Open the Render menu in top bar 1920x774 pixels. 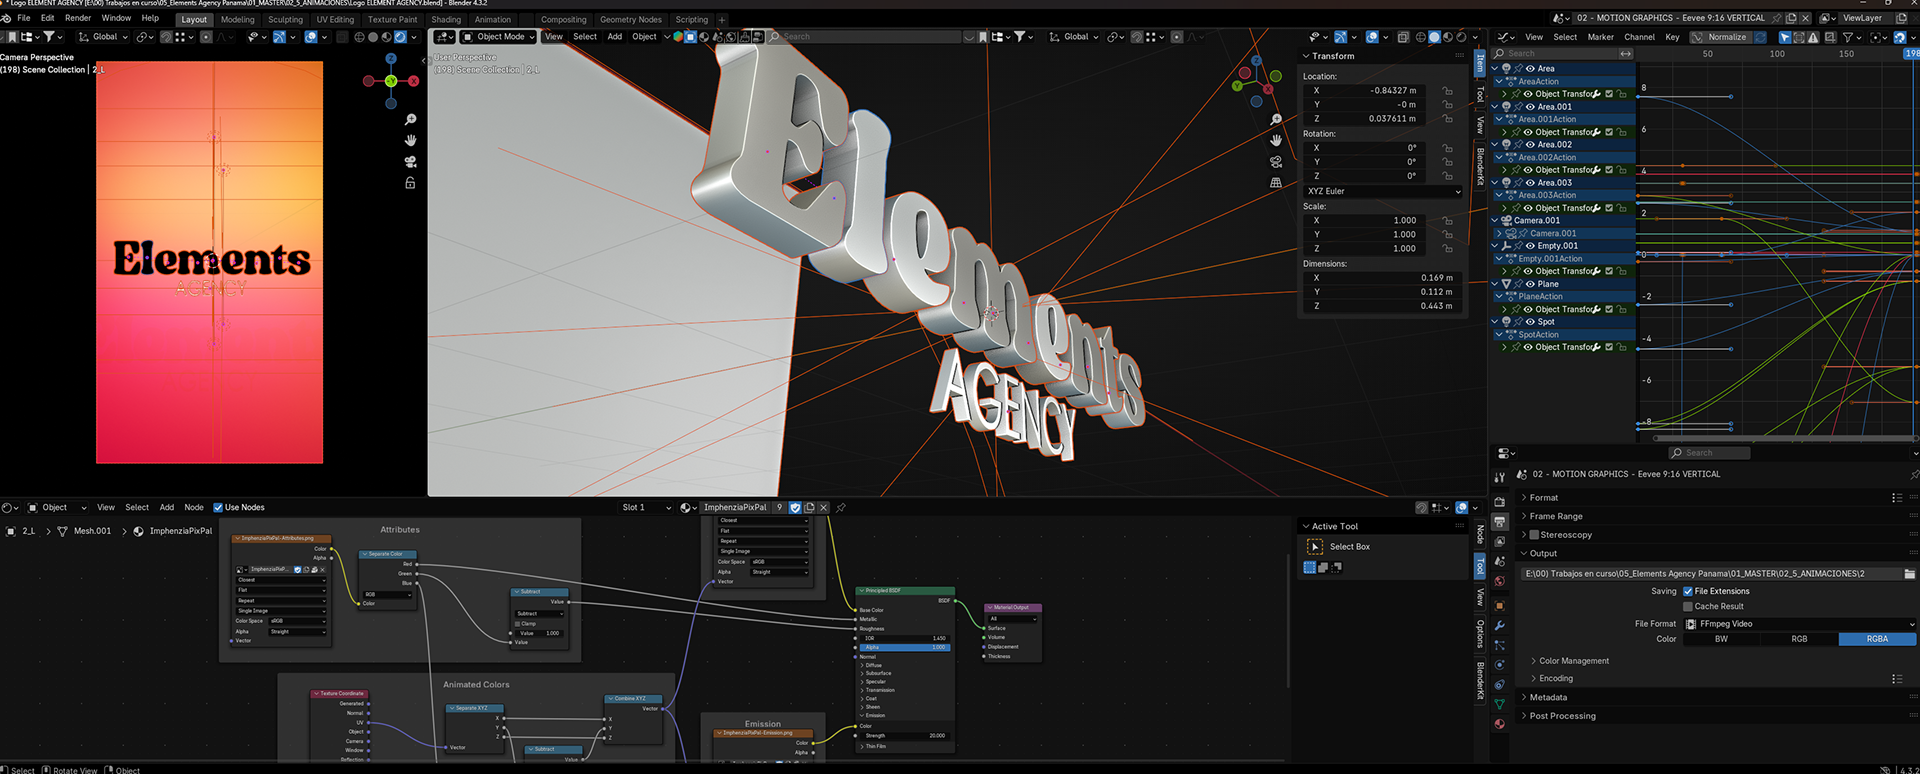coord(78,18)
